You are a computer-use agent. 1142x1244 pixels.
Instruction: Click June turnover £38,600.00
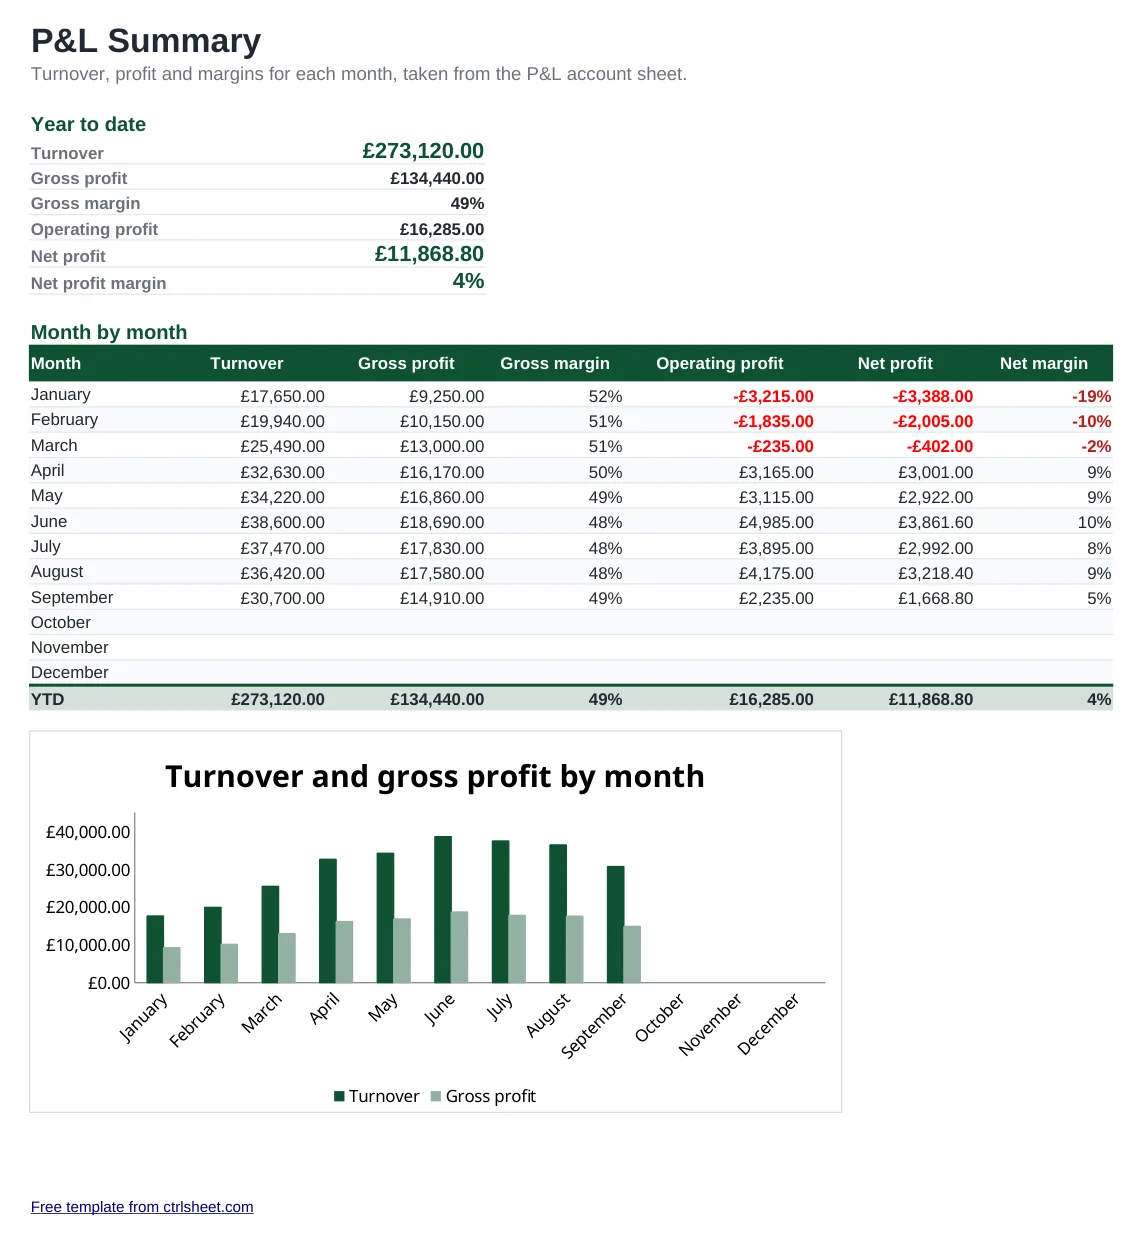(282, 522)
